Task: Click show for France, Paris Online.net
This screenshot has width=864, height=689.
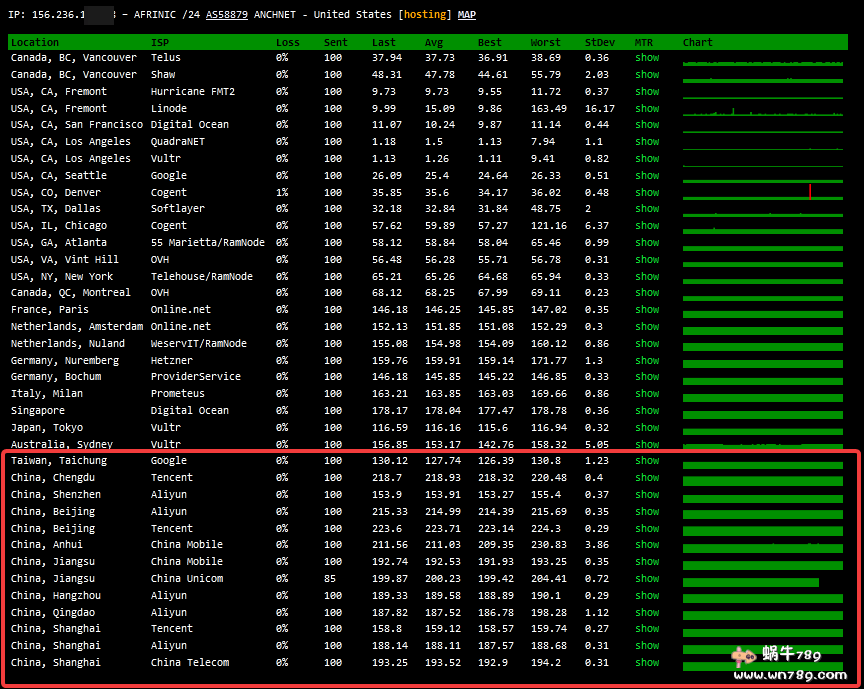Action: (647, 310)
